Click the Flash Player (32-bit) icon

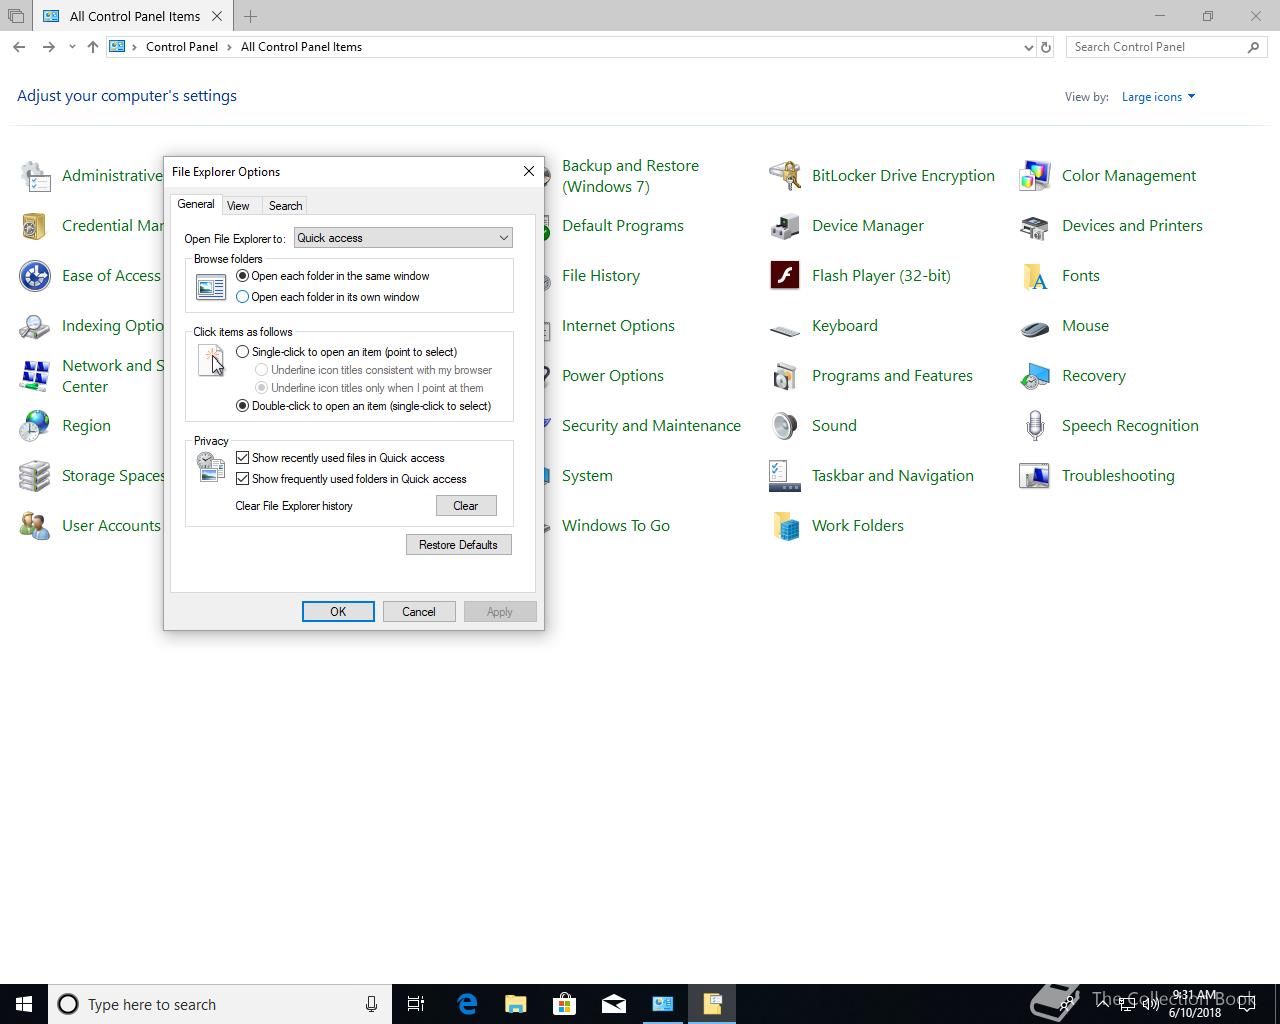[x=785, y=276]
